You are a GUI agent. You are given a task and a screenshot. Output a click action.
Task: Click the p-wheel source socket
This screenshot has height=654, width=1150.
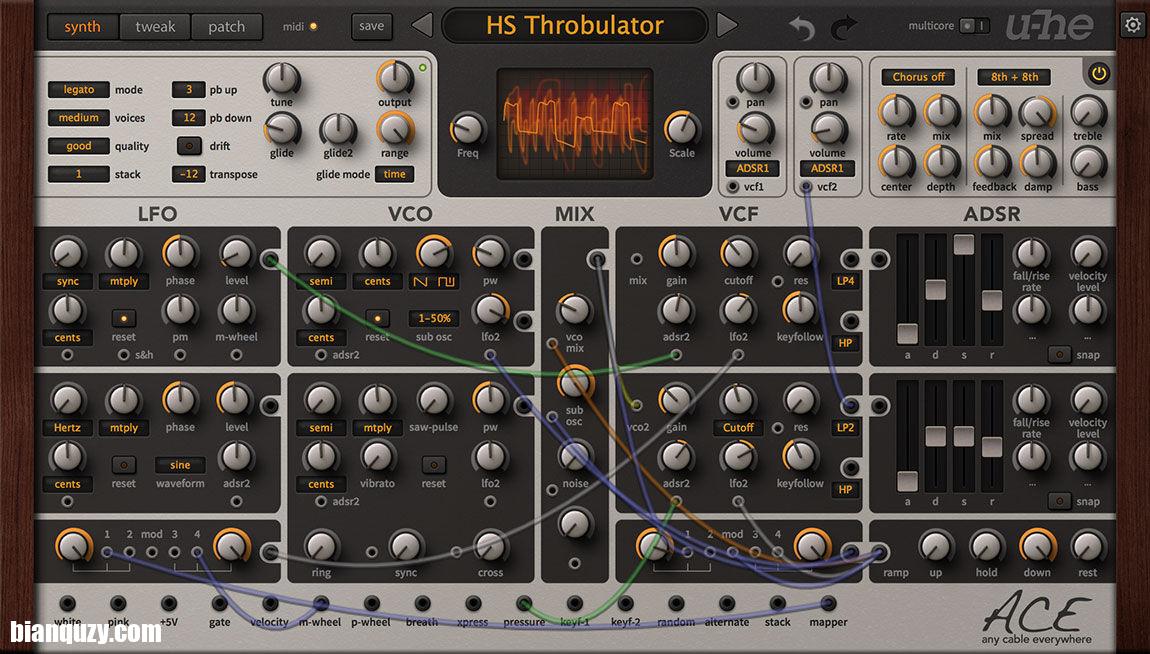(372, 603)
